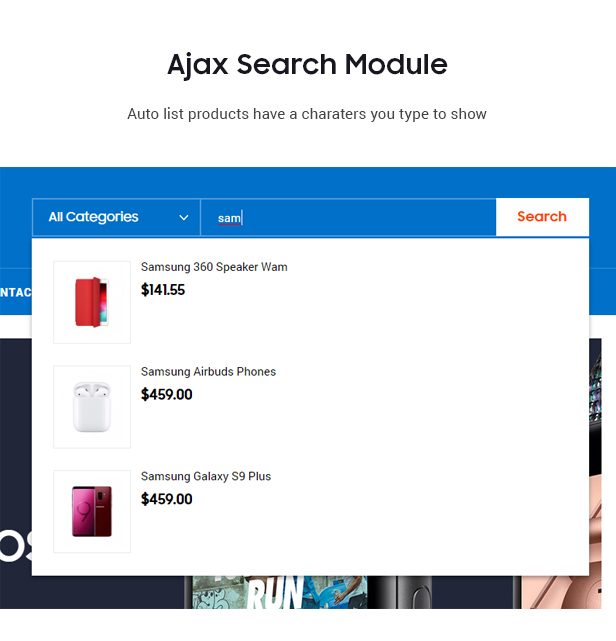Screen dimensions: 616x641
Task: Click the $141.55 price
Action: coord(163,290)
